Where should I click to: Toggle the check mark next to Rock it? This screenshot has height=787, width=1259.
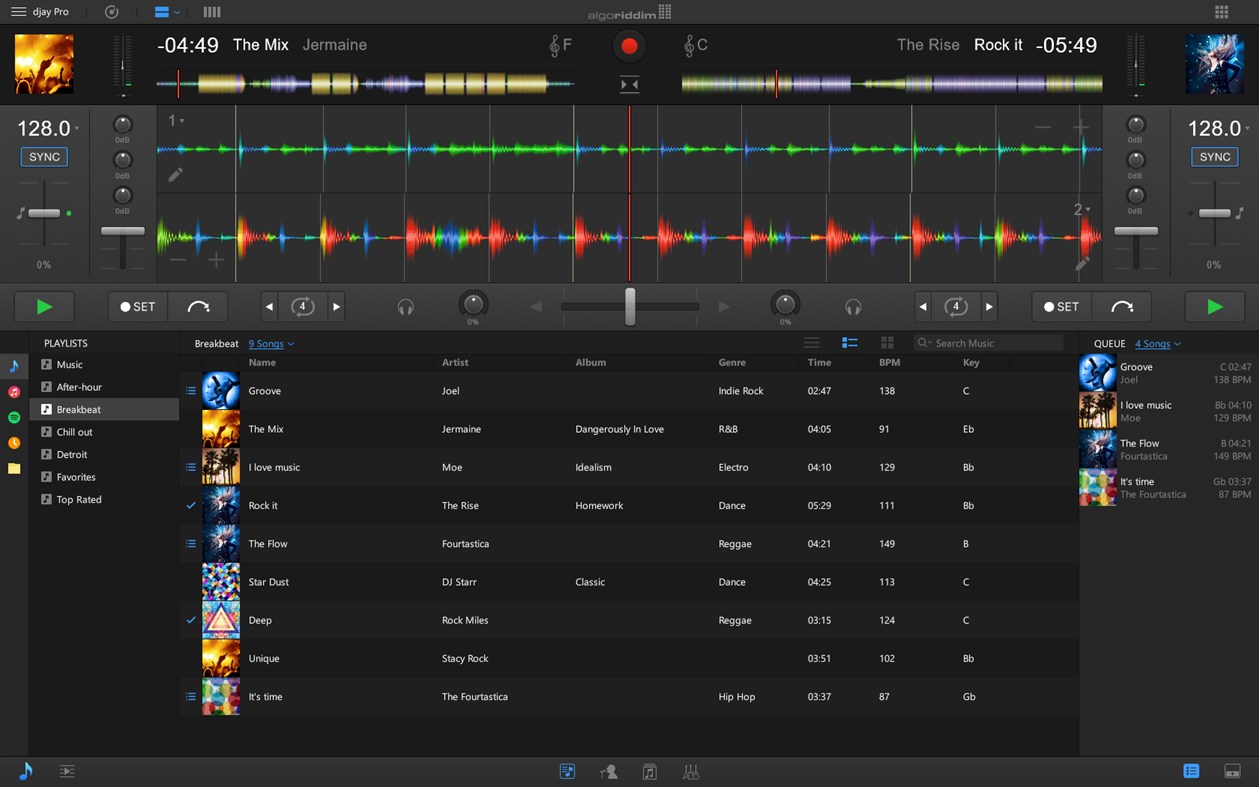click(190, 505)
